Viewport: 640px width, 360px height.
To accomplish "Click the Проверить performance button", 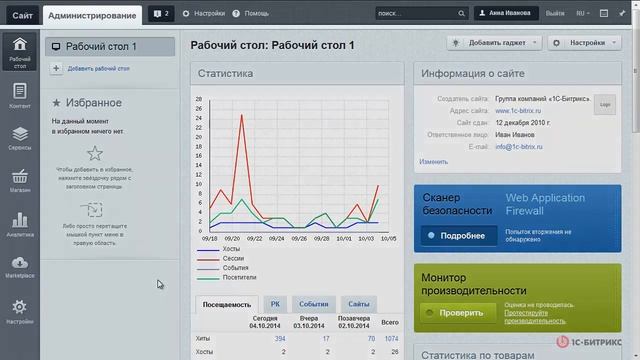I will [458, 313].
